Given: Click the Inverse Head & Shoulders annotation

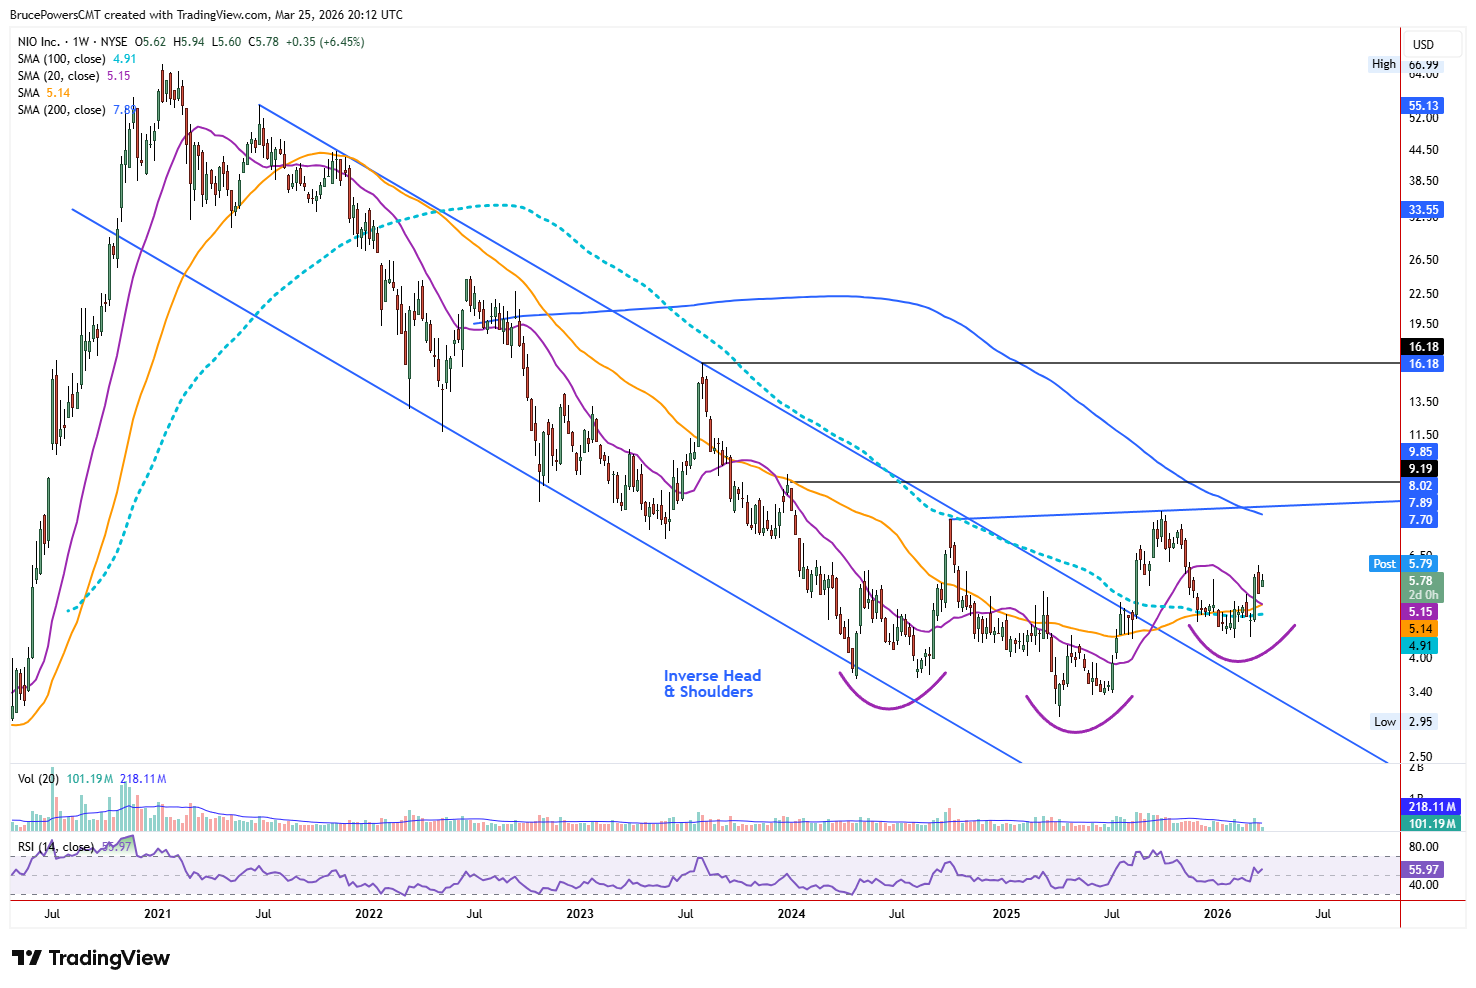Looking at the screenshot, I should coord(712,684).
